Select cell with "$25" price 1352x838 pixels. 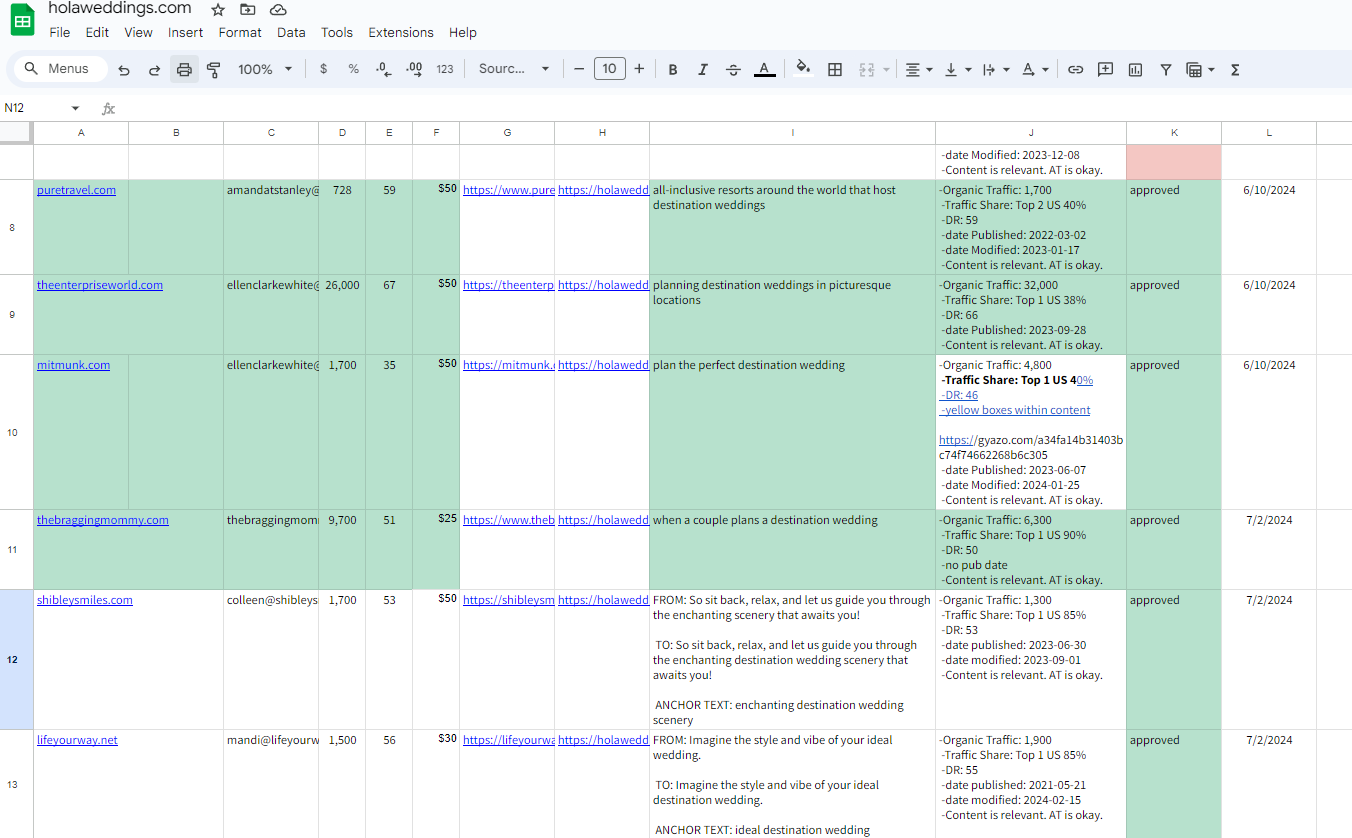[x=436, y=549]
